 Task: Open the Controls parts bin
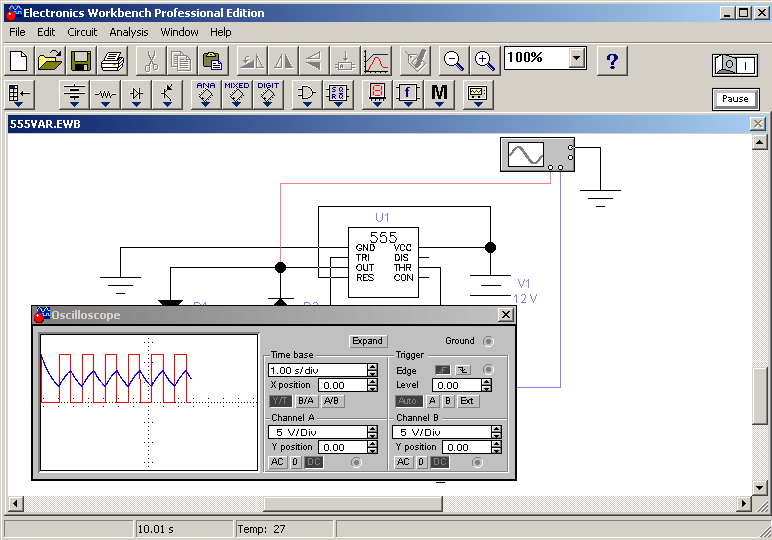pos(408,94)
